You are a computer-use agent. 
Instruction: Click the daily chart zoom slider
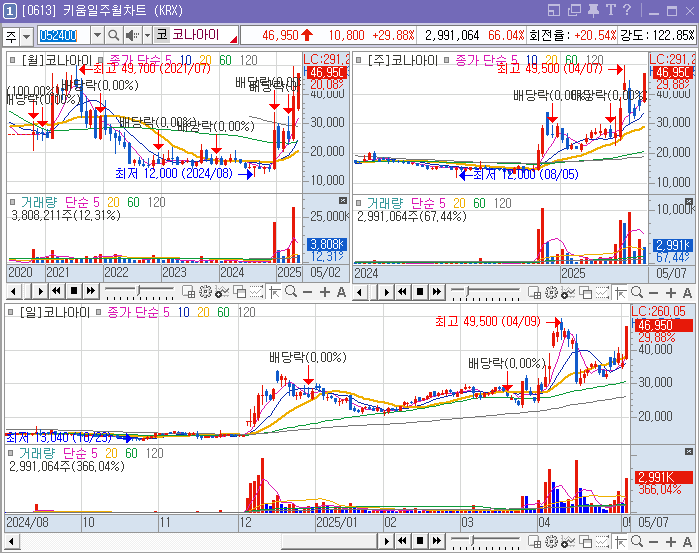click(485, 542)
